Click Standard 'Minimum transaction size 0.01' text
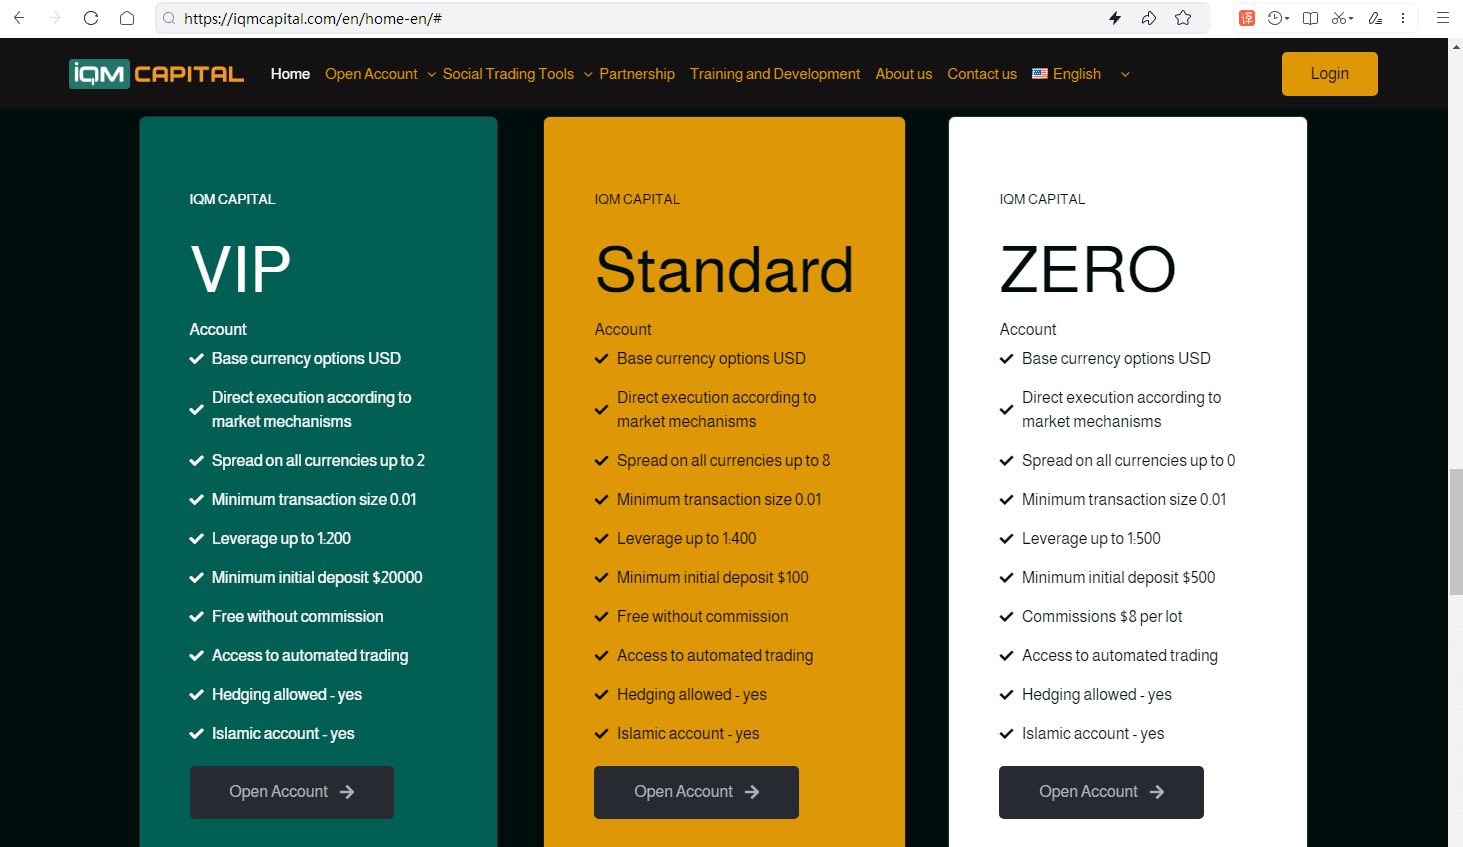1463x847 pixels. point(719,499)
